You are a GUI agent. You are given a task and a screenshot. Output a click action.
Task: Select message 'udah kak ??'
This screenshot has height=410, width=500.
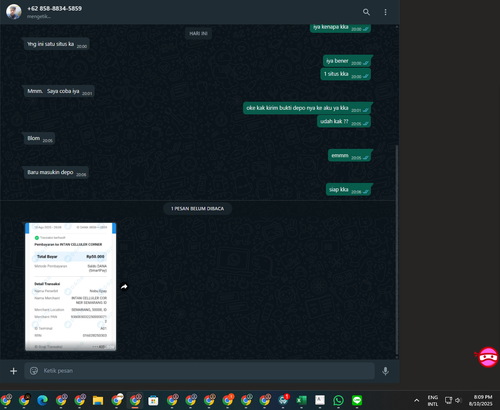coord(344,121)
